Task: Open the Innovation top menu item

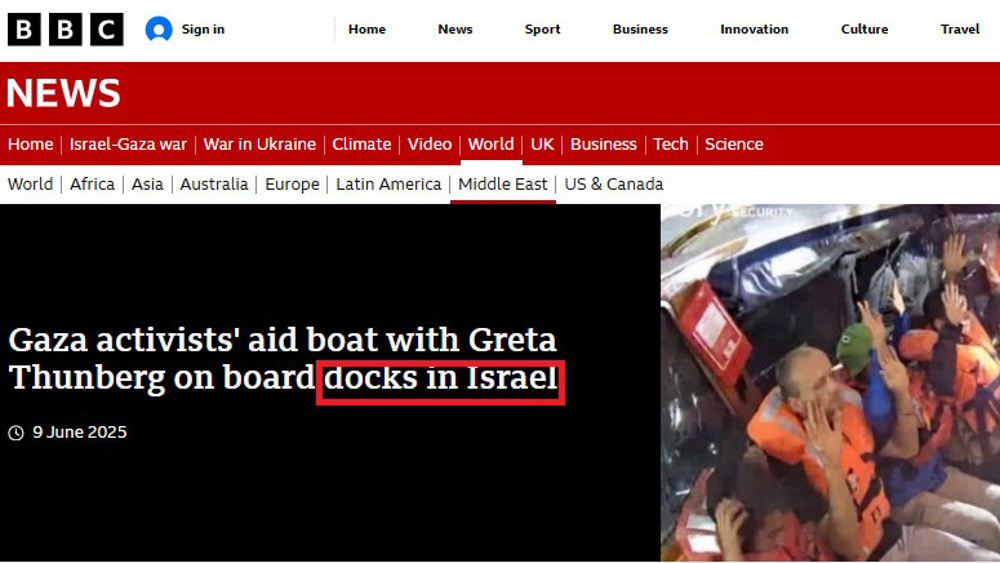Action: [x=754, y=29]
